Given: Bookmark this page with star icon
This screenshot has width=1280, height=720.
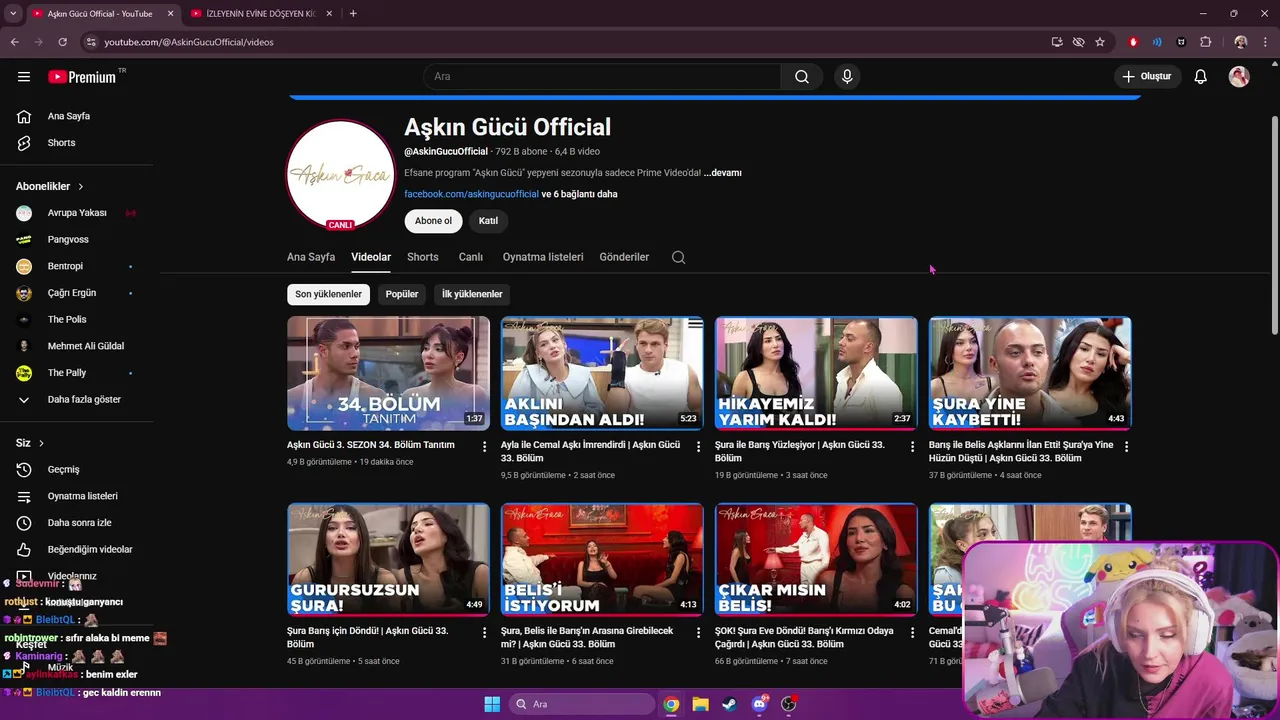Looking at the screenshot, I should point(1100,42).
